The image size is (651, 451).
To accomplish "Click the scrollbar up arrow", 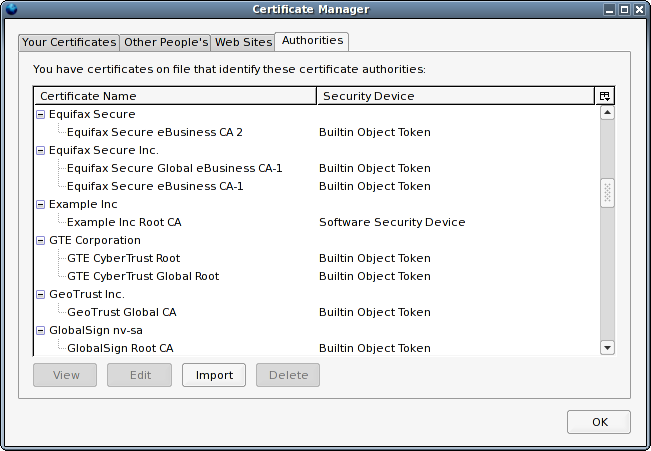I will coord(607,113).
